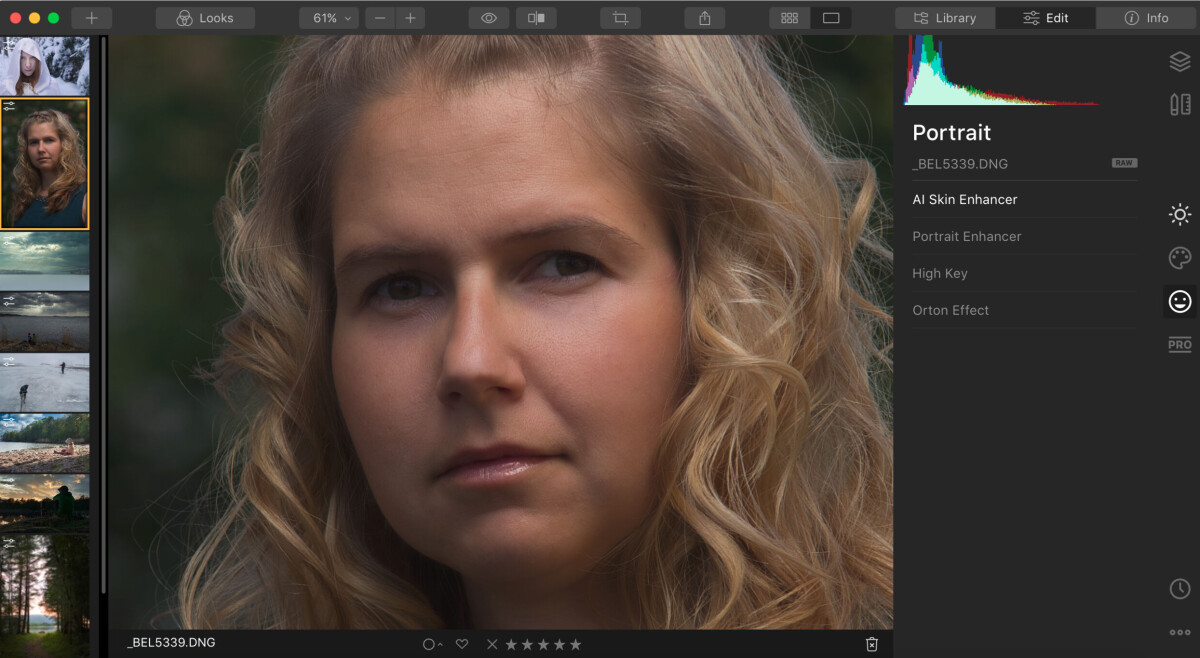Open the Library tab
This screenshot has width=1200, height=658.
click(945, 18)
